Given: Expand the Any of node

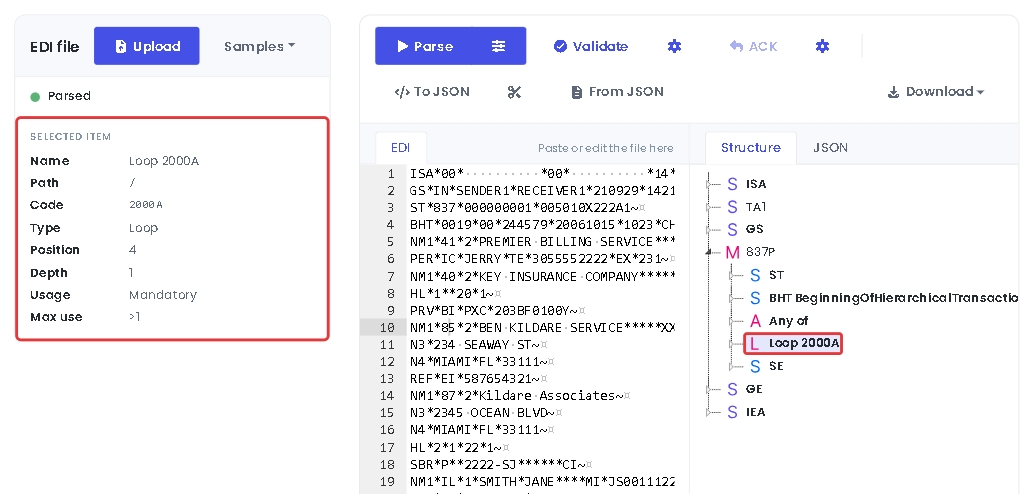Looking at the screenshot, I should [733, 321].
